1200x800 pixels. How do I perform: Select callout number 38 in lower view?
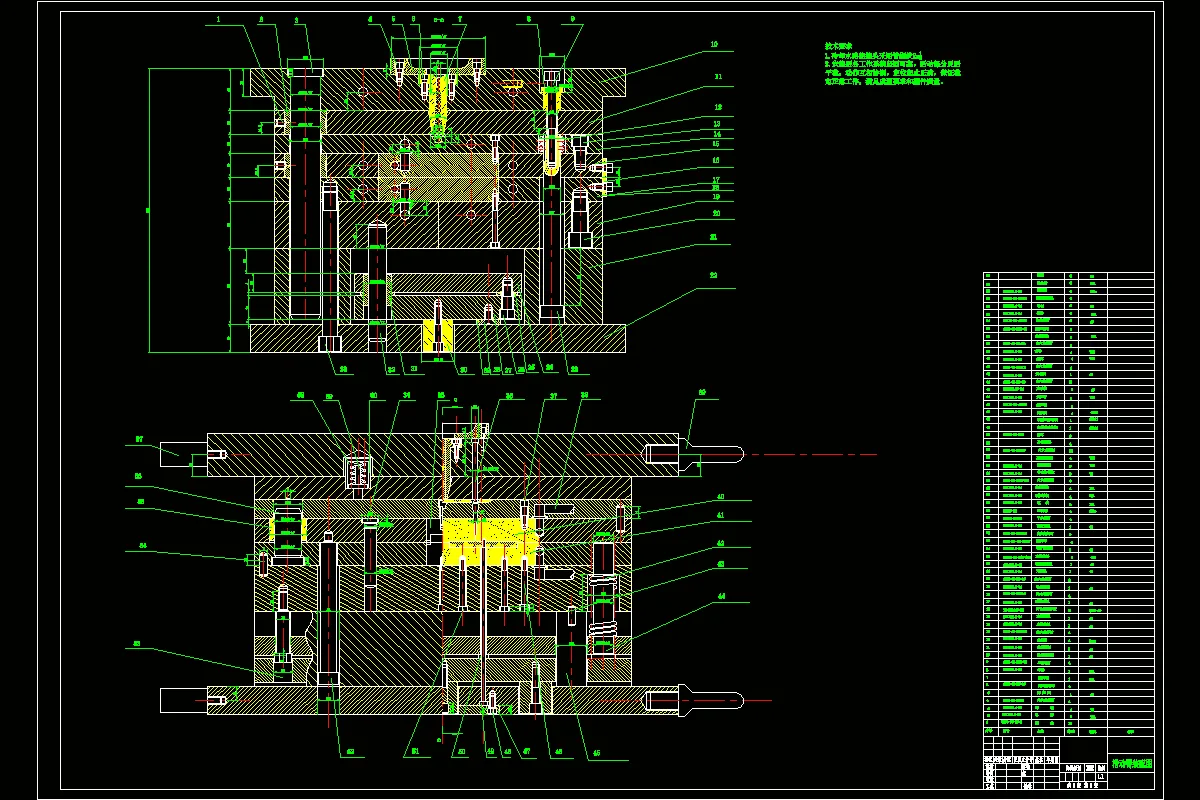(x=583, y=395)
